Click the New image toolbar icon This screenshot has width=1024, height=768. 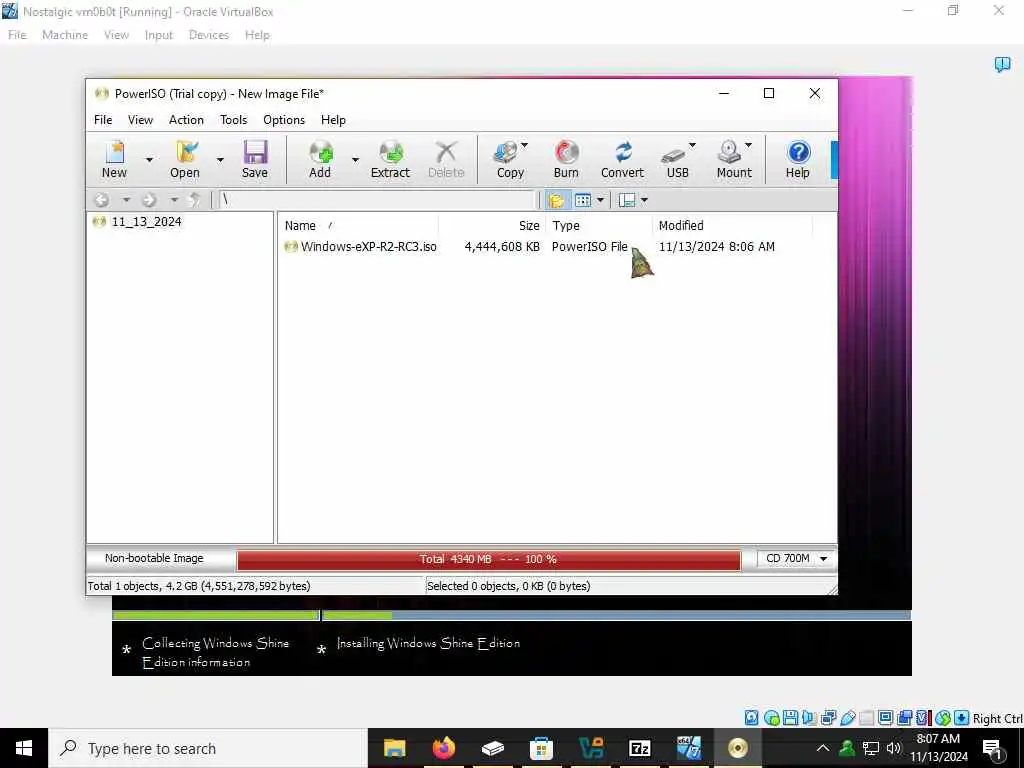[115, 152]
